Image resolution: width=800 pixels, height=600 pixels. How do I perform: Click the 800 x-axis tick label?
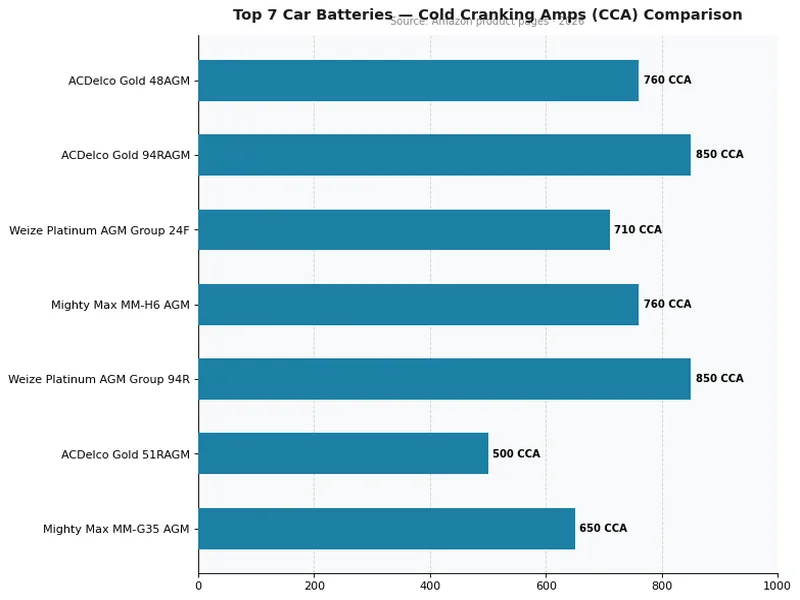tap(662, 585)
